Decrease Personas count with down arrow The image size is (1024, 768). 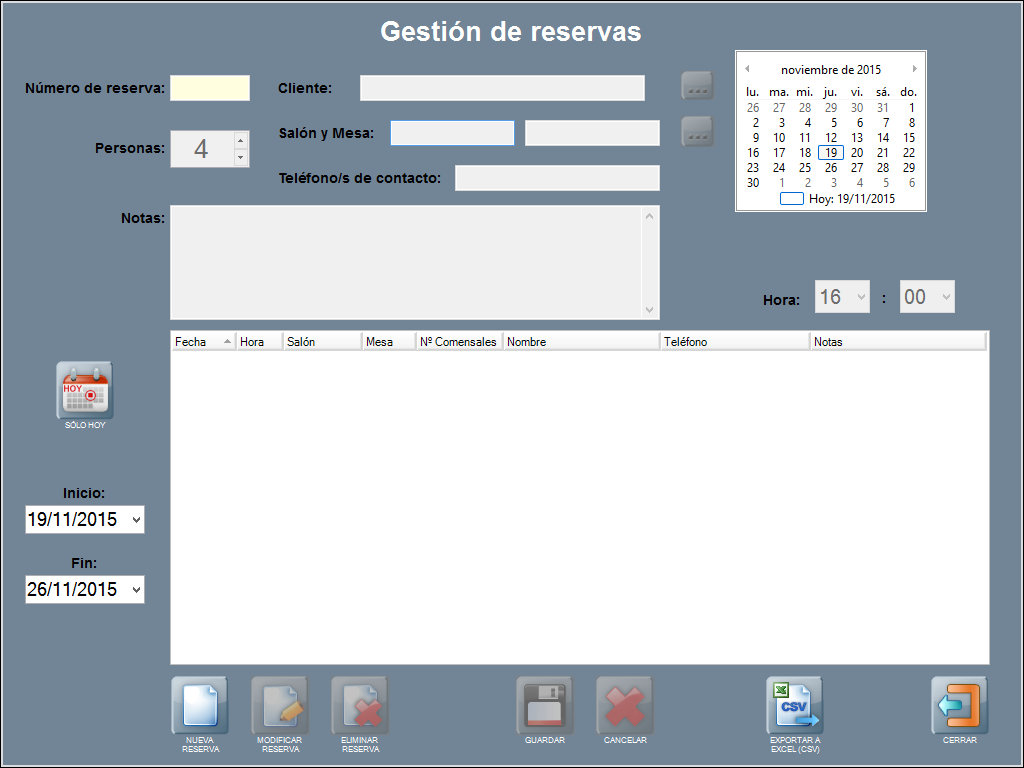[x=240, y=158]
